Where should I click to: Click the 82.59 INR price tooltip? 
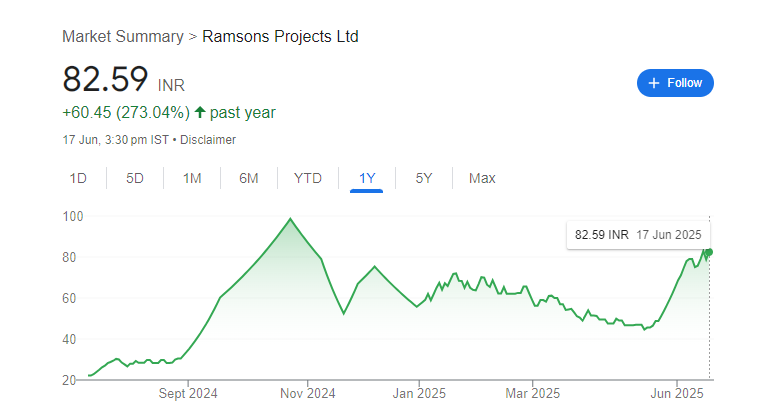pyautogui.click(x=638, y=235)
